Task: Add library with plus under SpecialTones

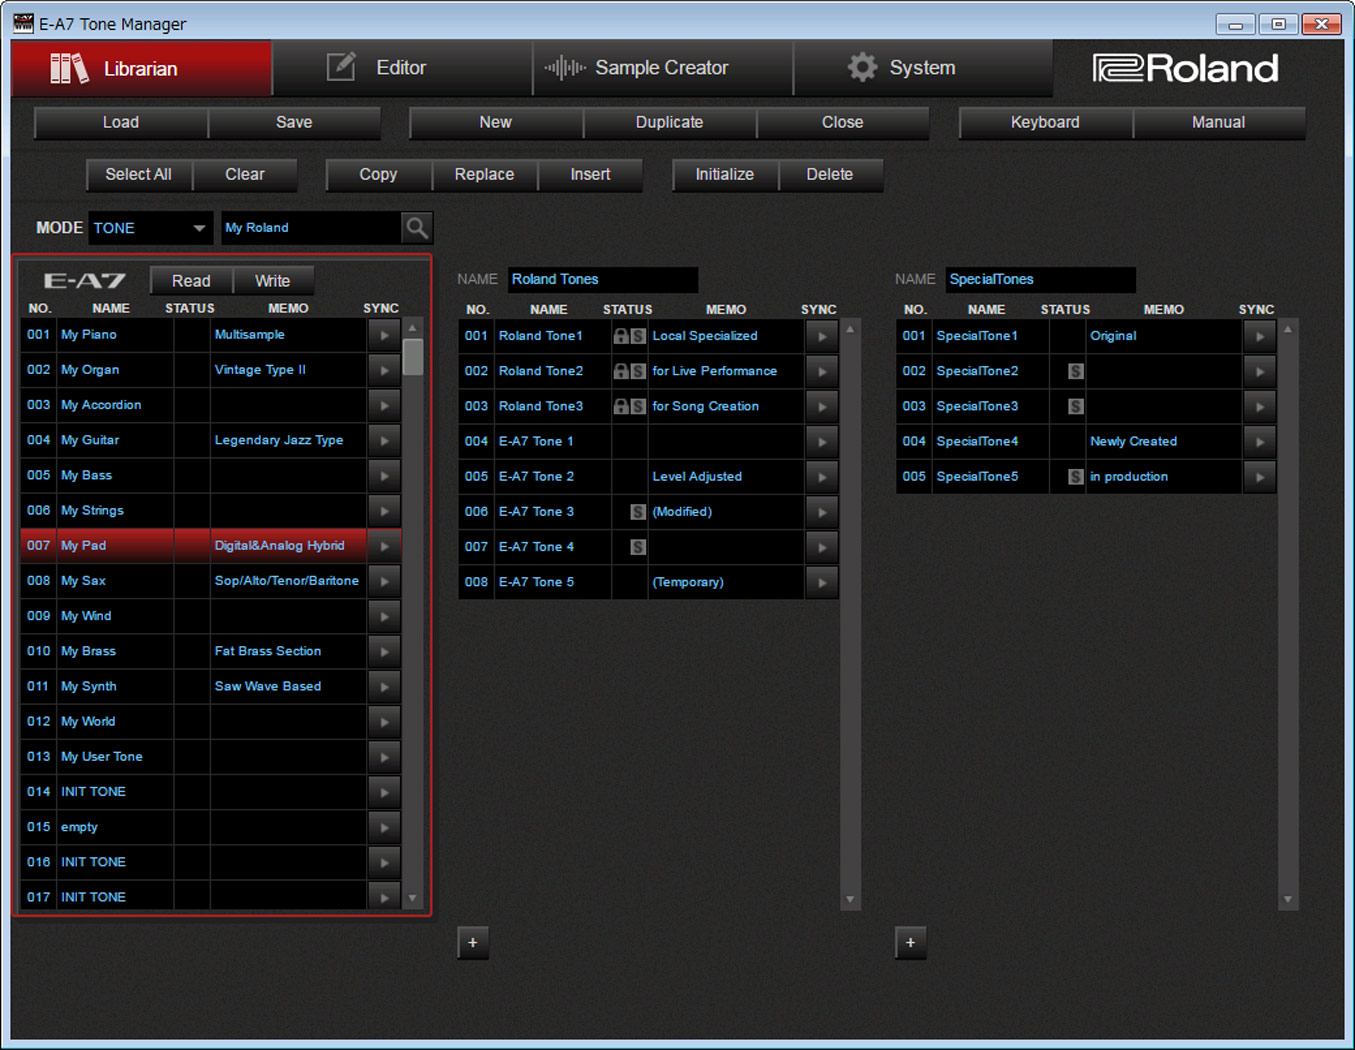Action: (910, 942)
